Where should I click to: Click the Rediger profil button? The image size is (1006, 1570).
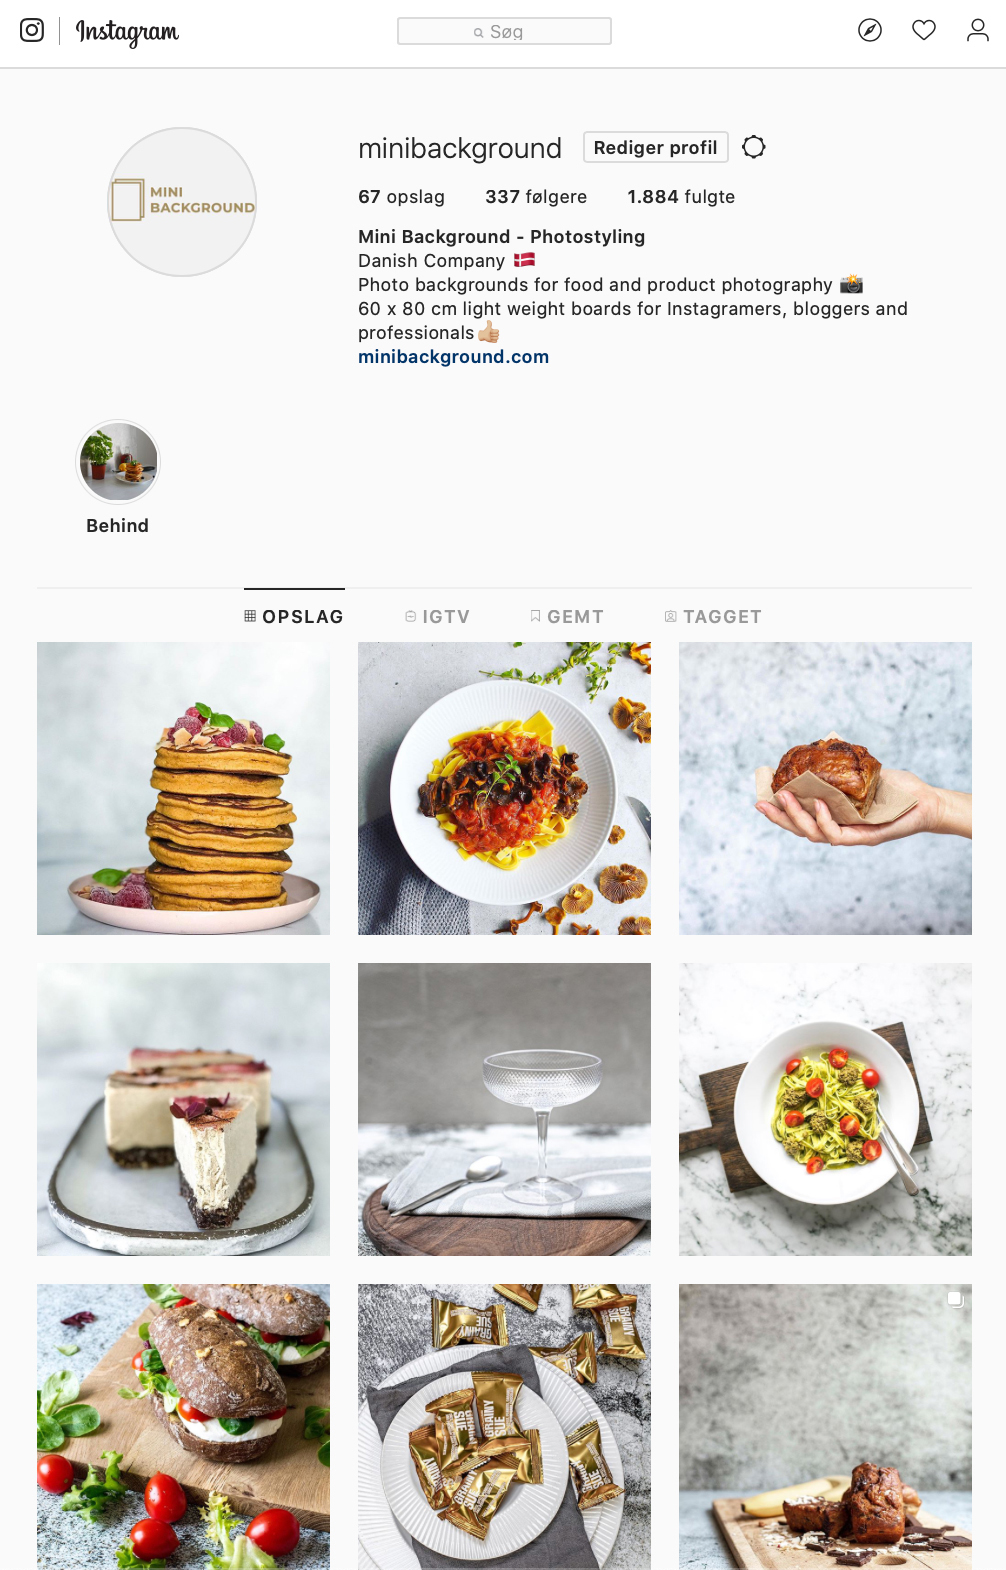[x=656, y=147]
